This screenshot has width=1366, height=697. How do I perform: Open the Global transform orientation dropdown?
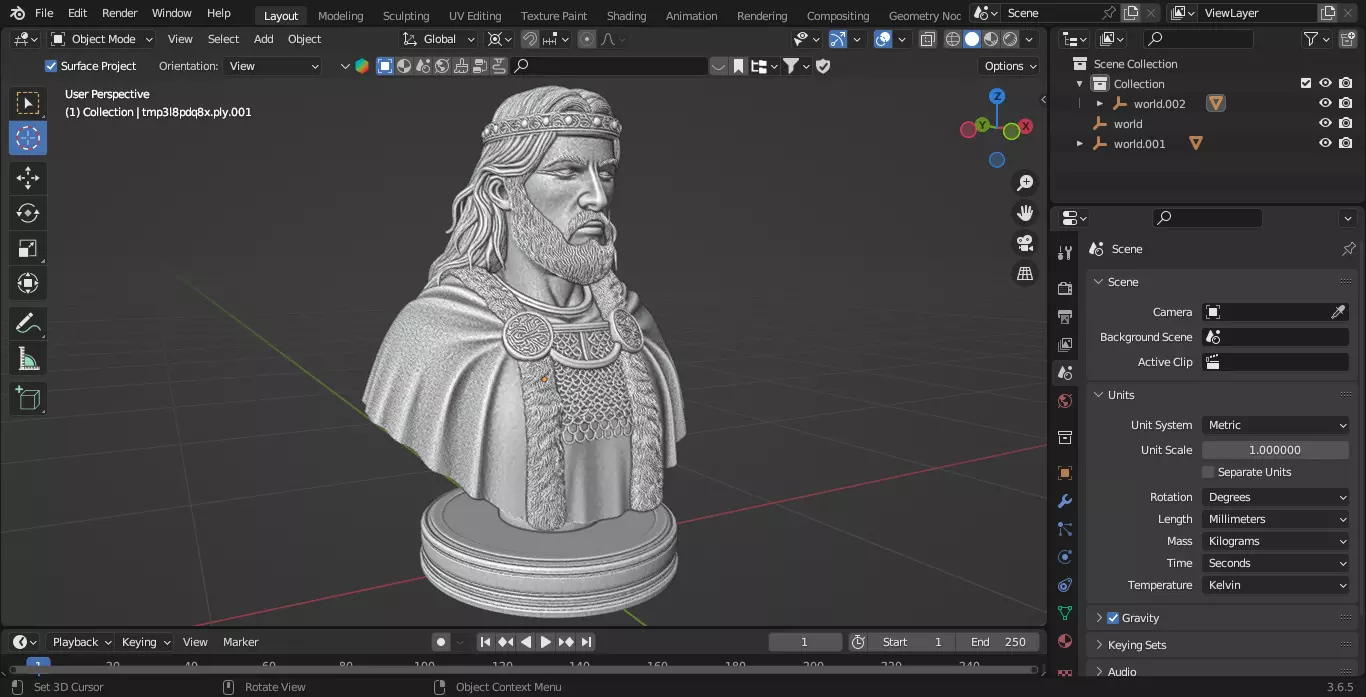pyautogui.click(x=440, y=39)
